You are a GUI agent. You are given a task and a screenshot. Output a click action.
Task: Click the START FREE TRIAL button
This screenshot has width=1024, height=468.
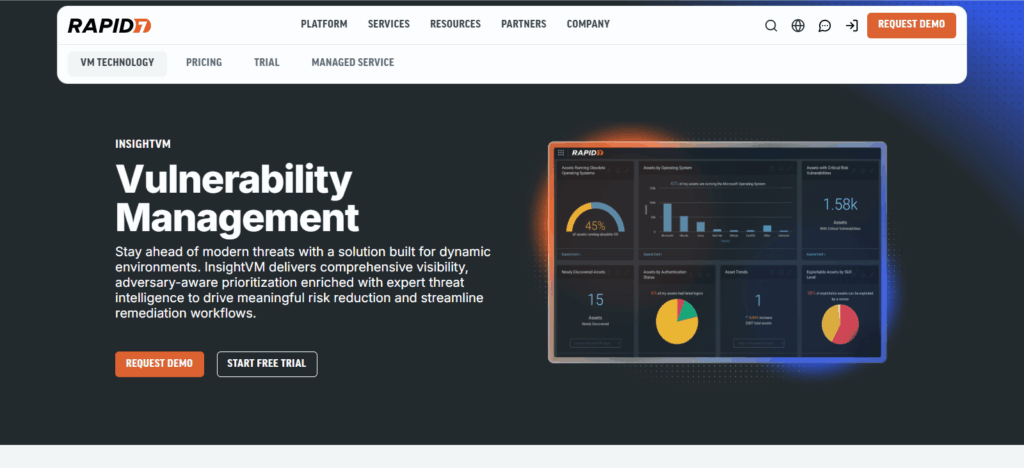(267, 364)
